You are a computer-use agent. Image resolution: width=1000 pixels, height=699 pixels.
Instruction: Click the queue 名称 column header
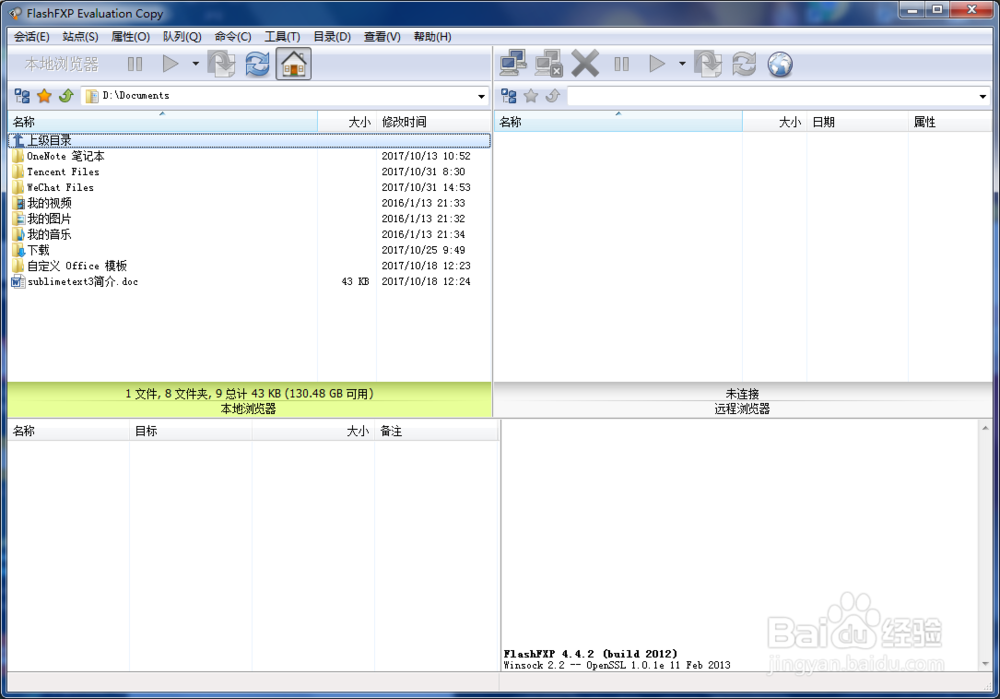point(69,431)
